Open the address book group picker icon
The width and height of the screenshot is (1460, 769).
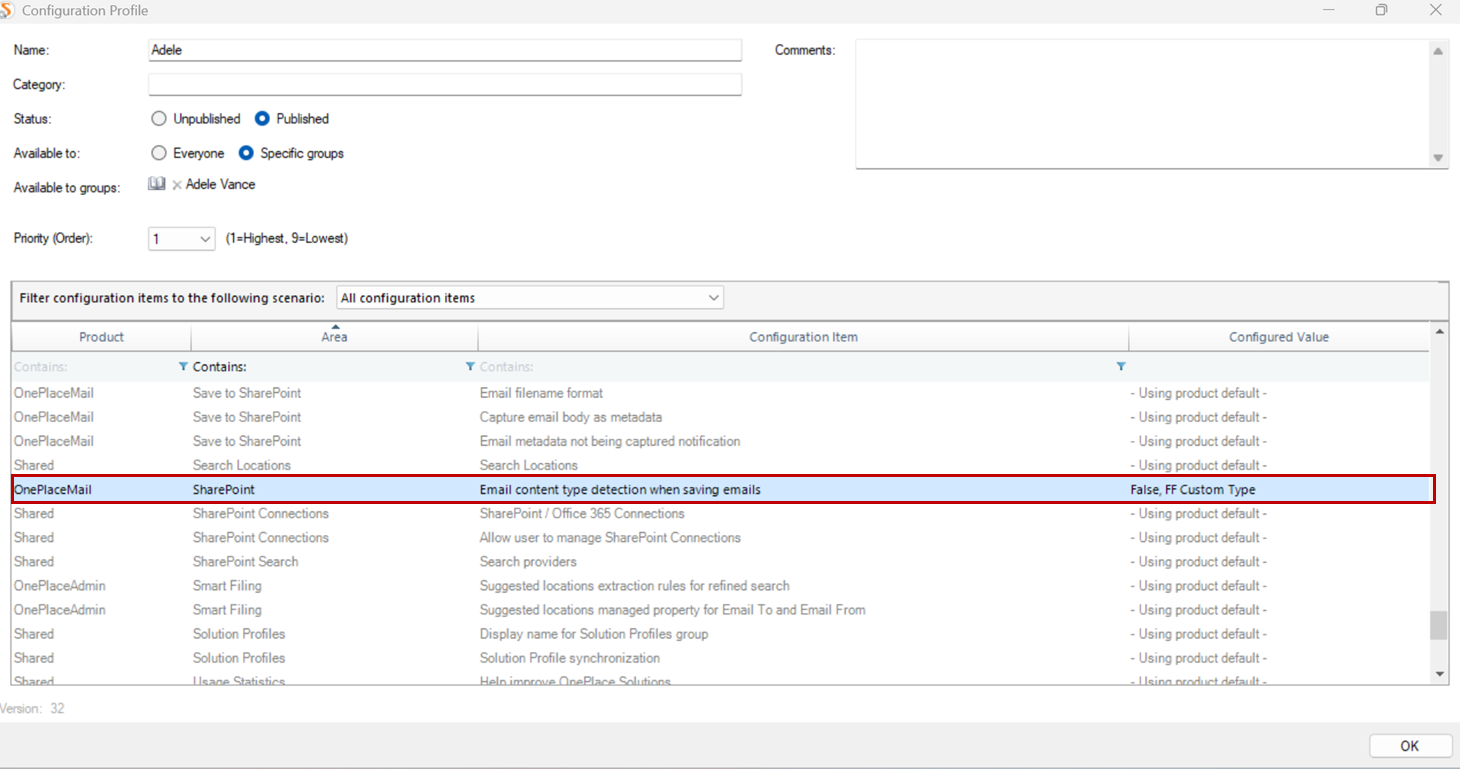coord(157,184)
